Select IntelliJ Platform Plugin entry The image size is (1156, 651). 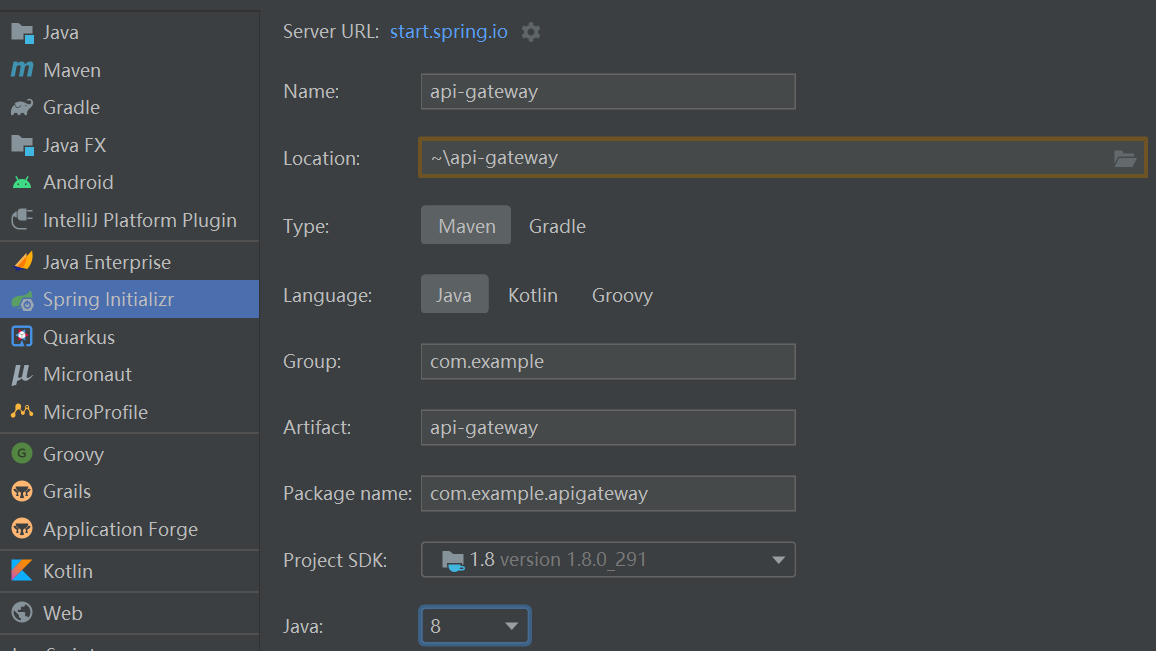pyautogui.click(x=130, y=220)
